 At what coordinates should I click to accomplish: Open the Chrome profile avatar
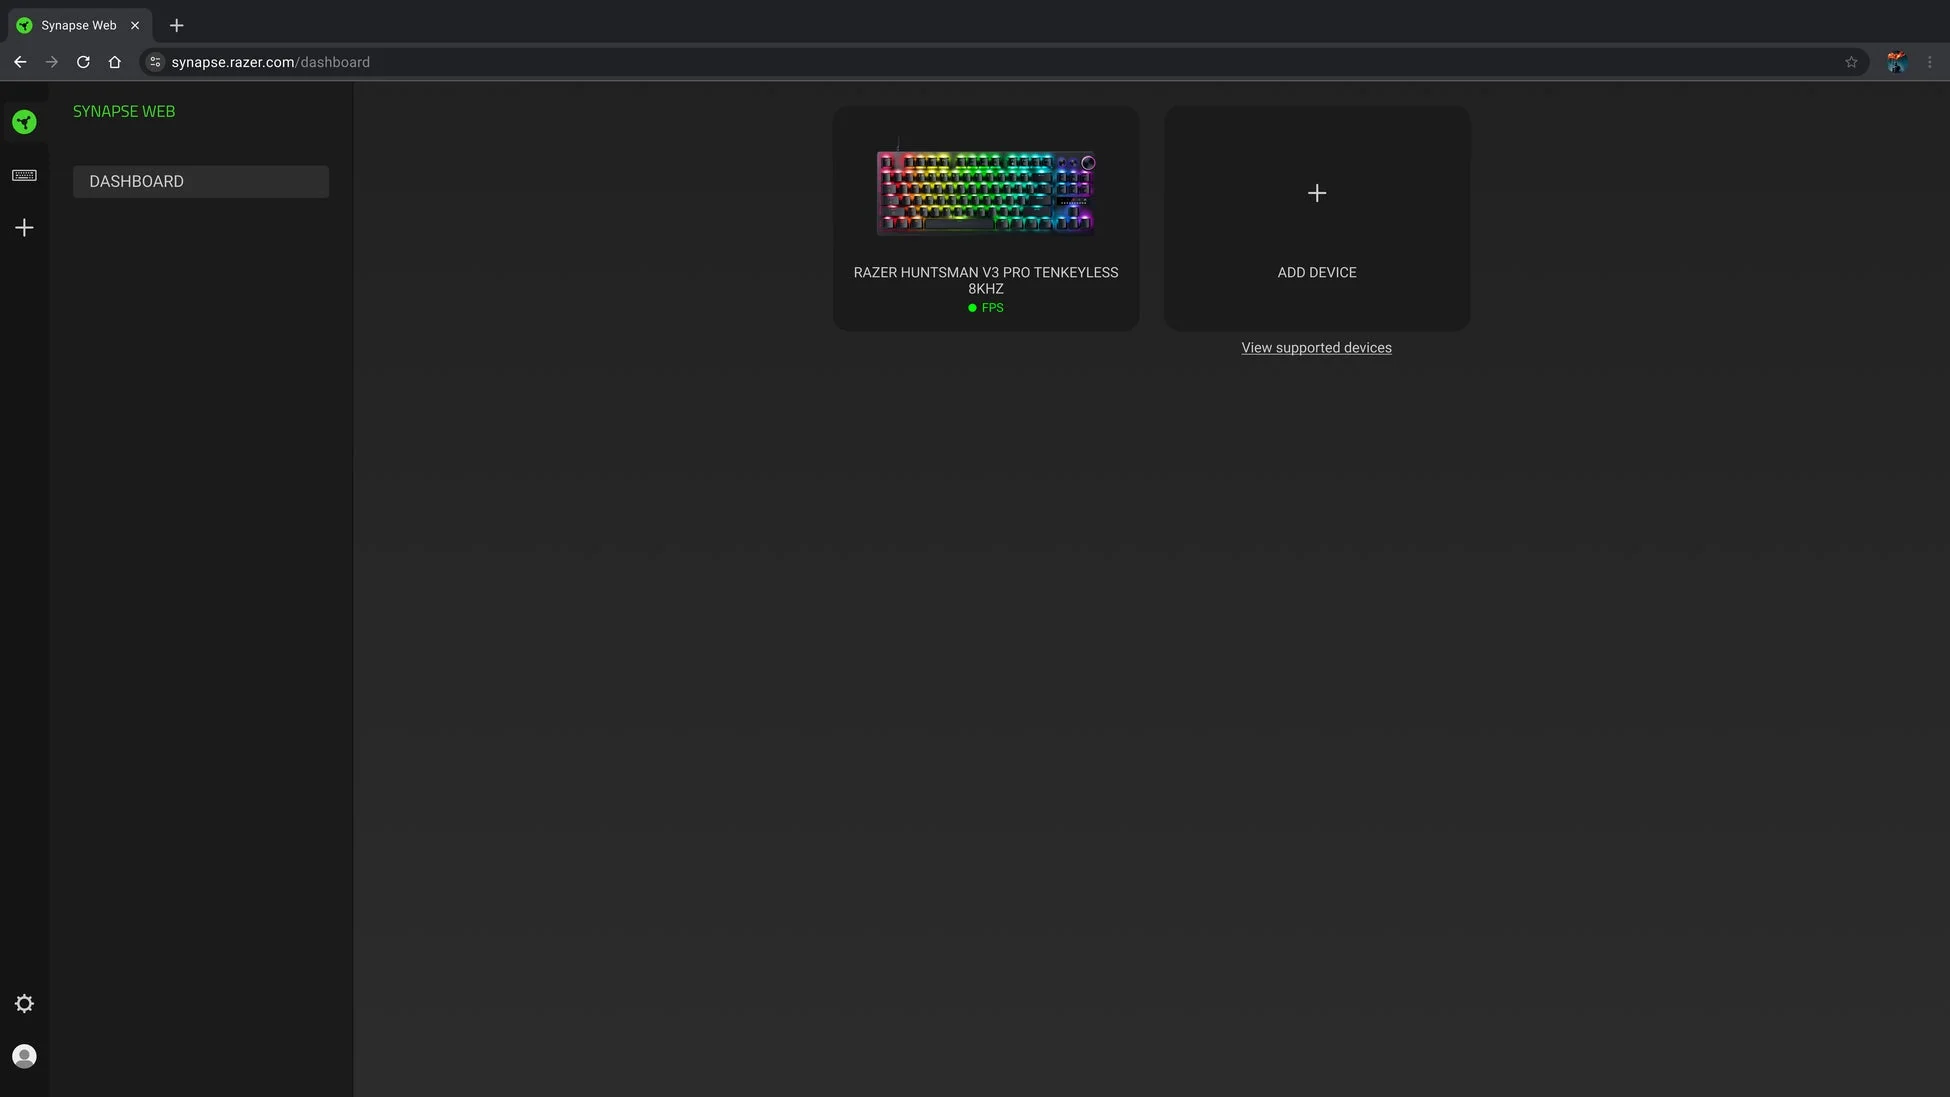(x=1896, y=61)
